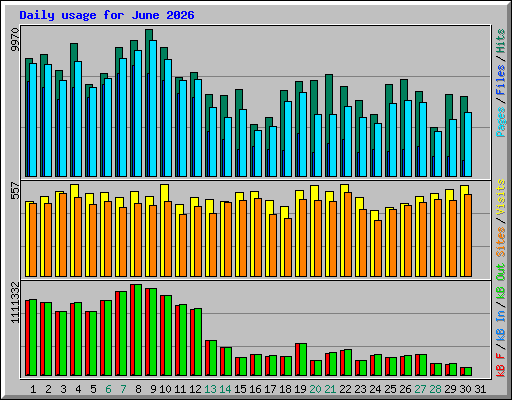Select the 9970 axis value

coord(15,40)
